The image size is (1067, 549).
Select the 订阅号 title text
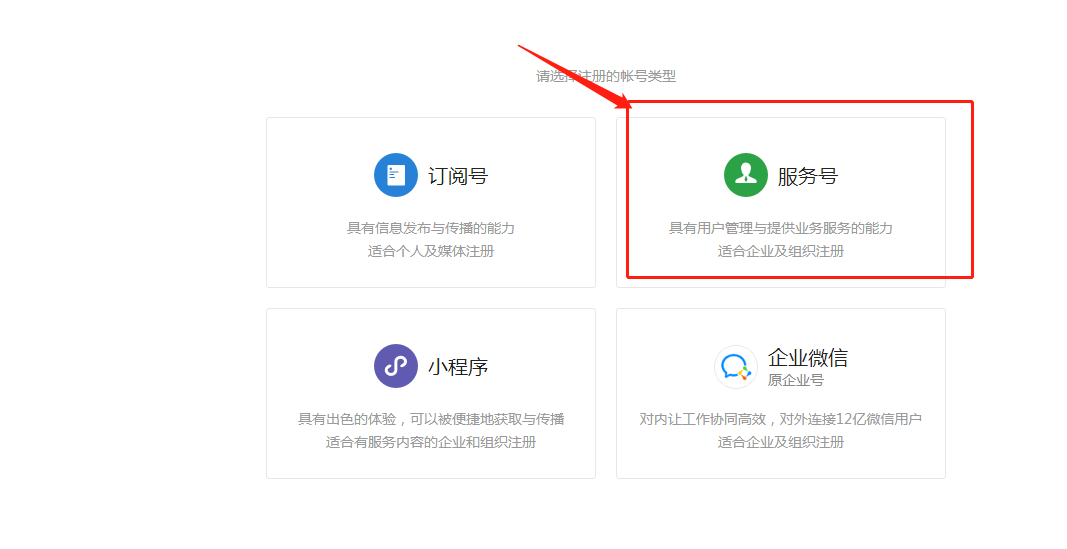458,176
